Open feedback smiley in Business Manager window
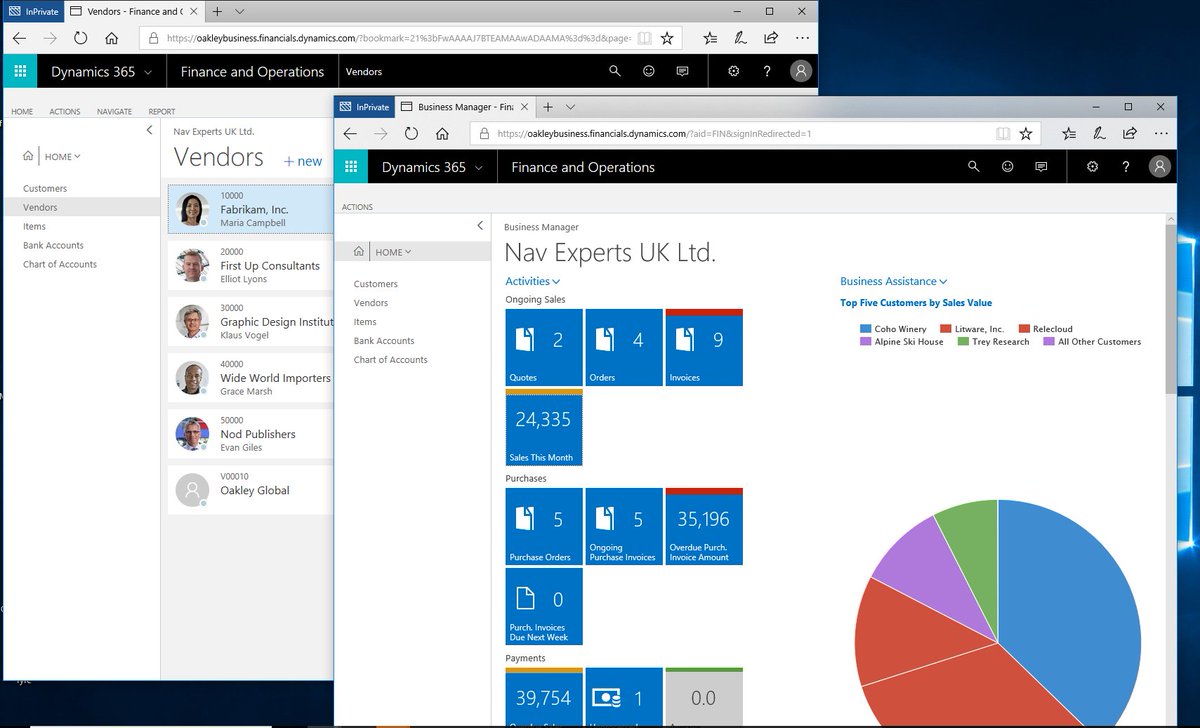The width and height of the screenshot is (1200, 728). 1007,167
